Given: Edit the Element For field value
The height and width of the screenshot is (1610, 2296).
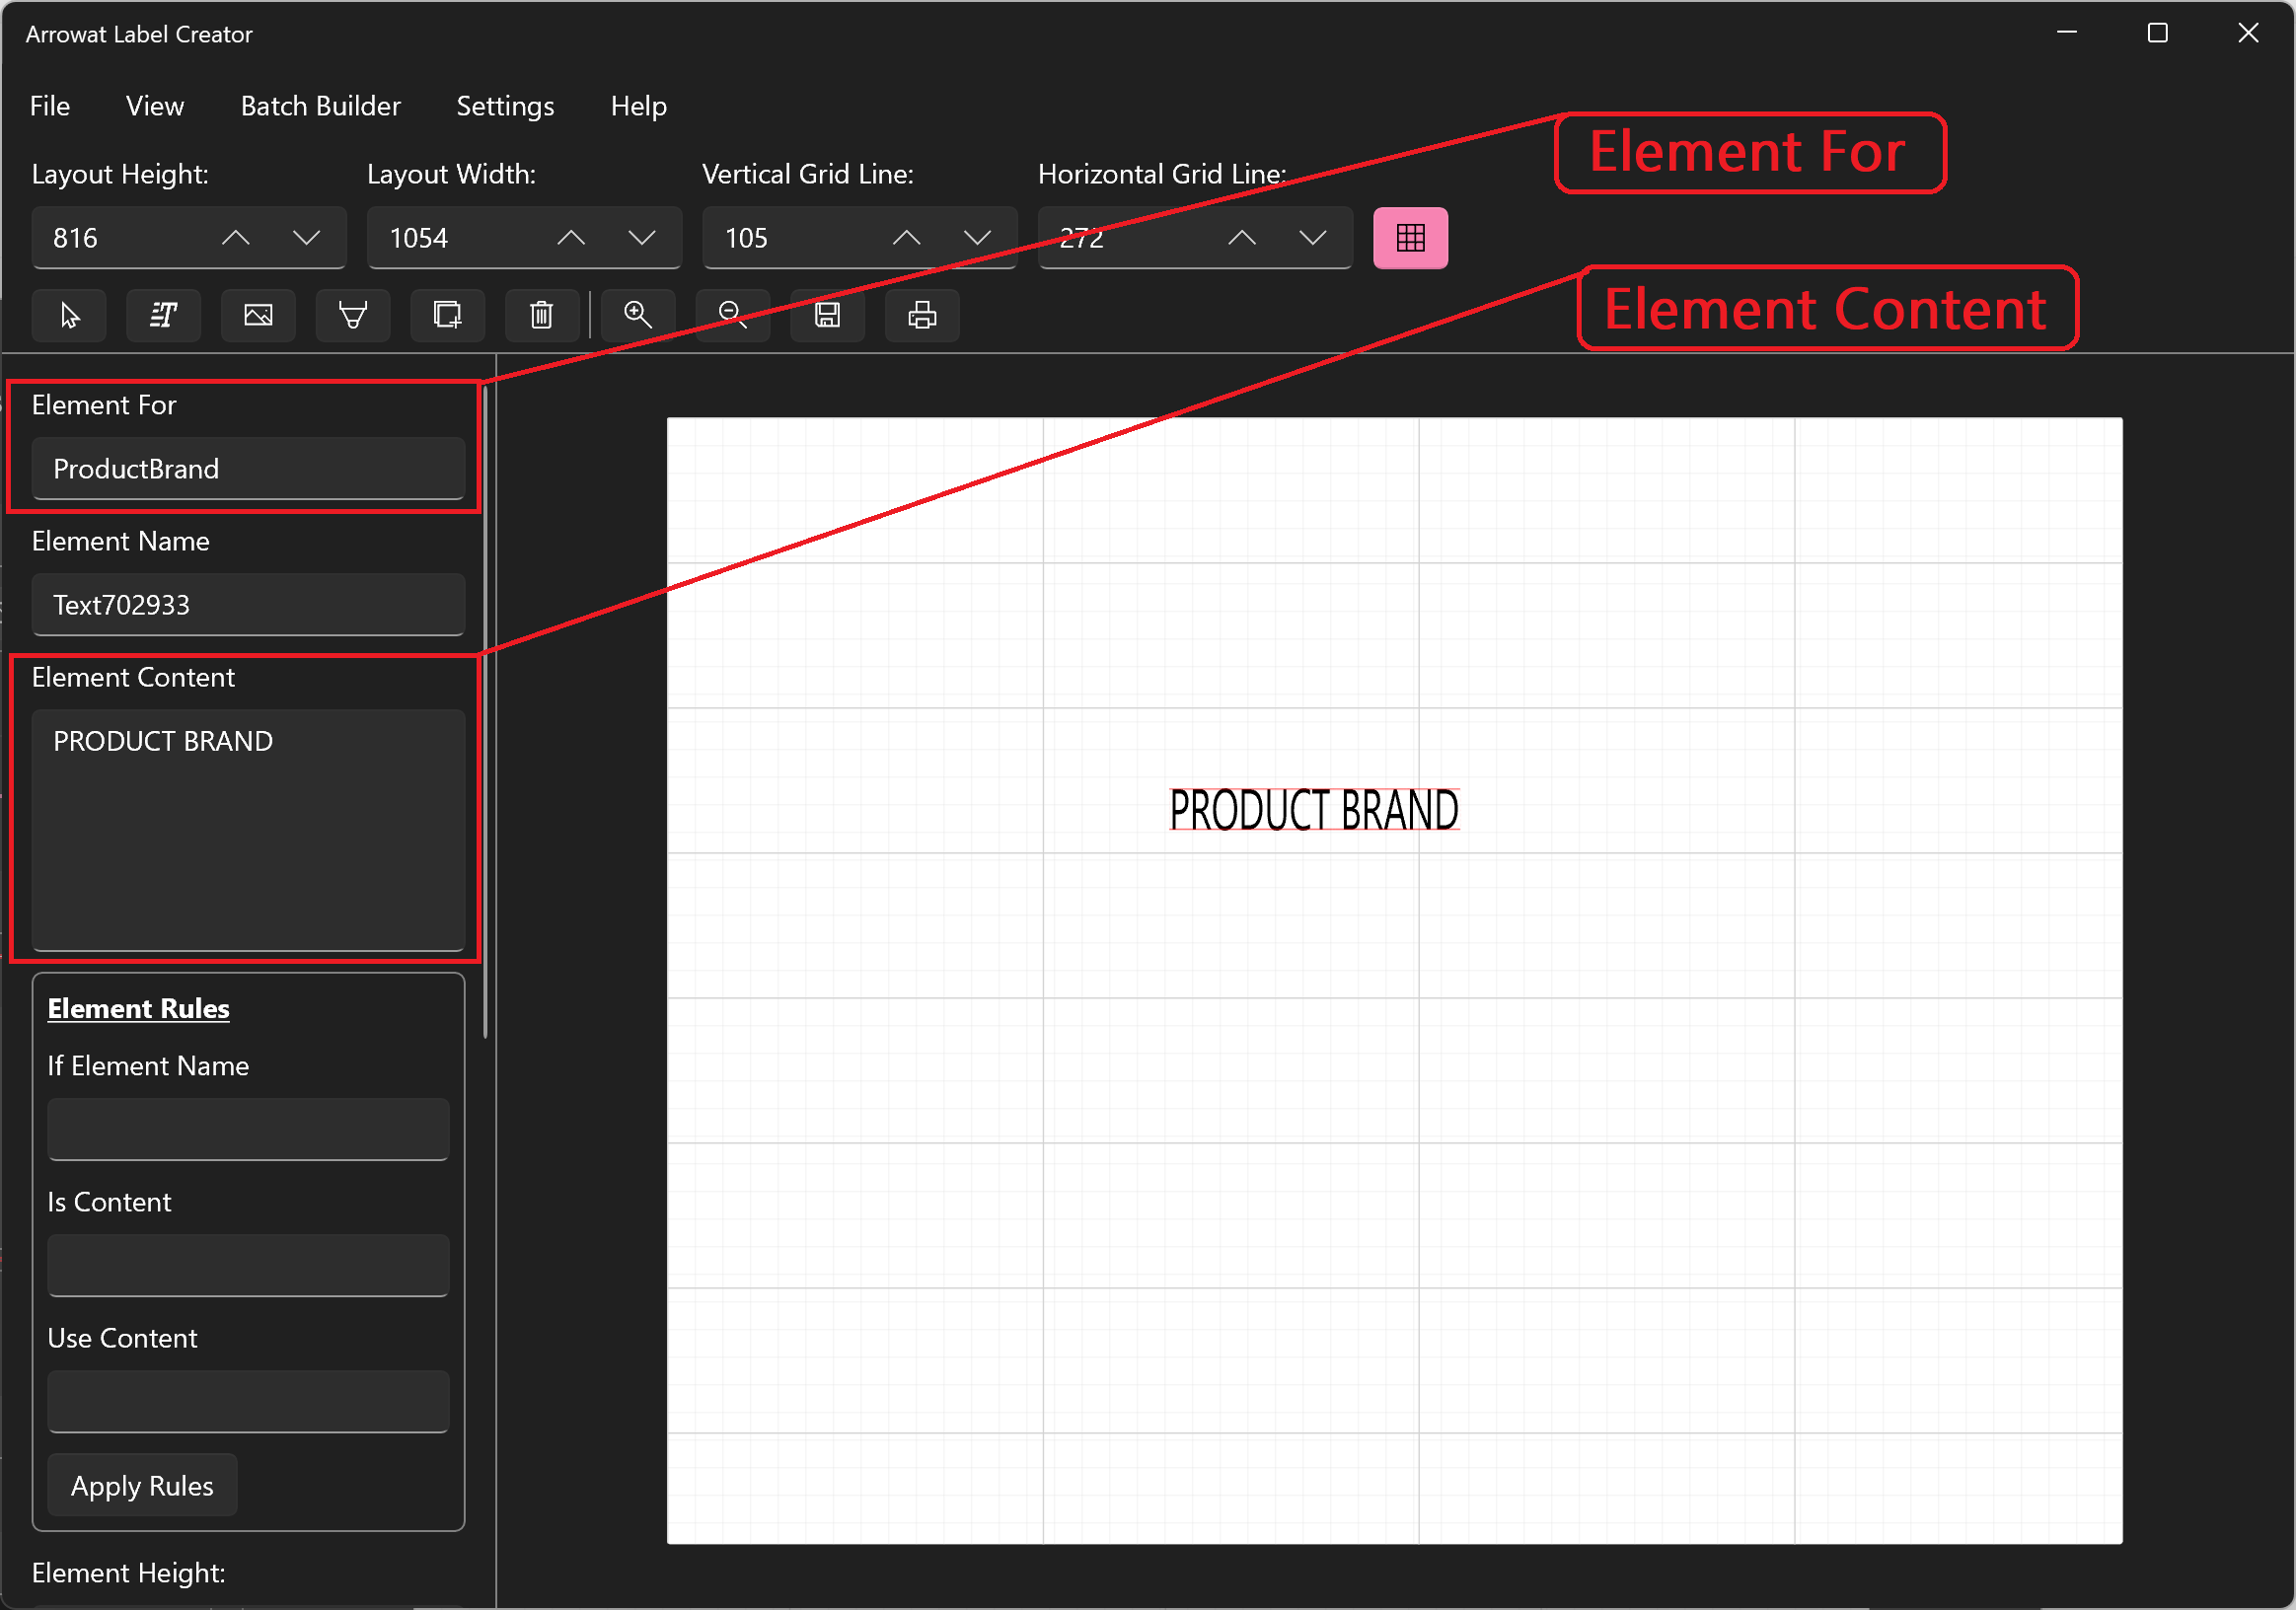Looking at the screenshot, I should click(248, 470).
